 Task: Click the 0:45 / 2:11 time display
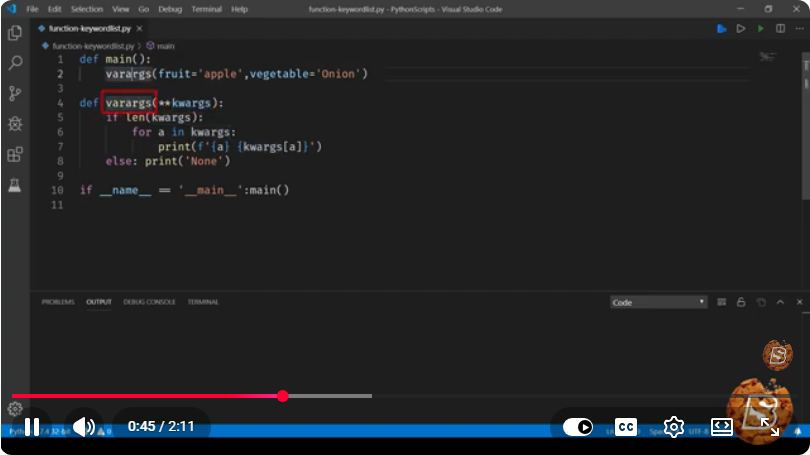[x=161, y=427]
